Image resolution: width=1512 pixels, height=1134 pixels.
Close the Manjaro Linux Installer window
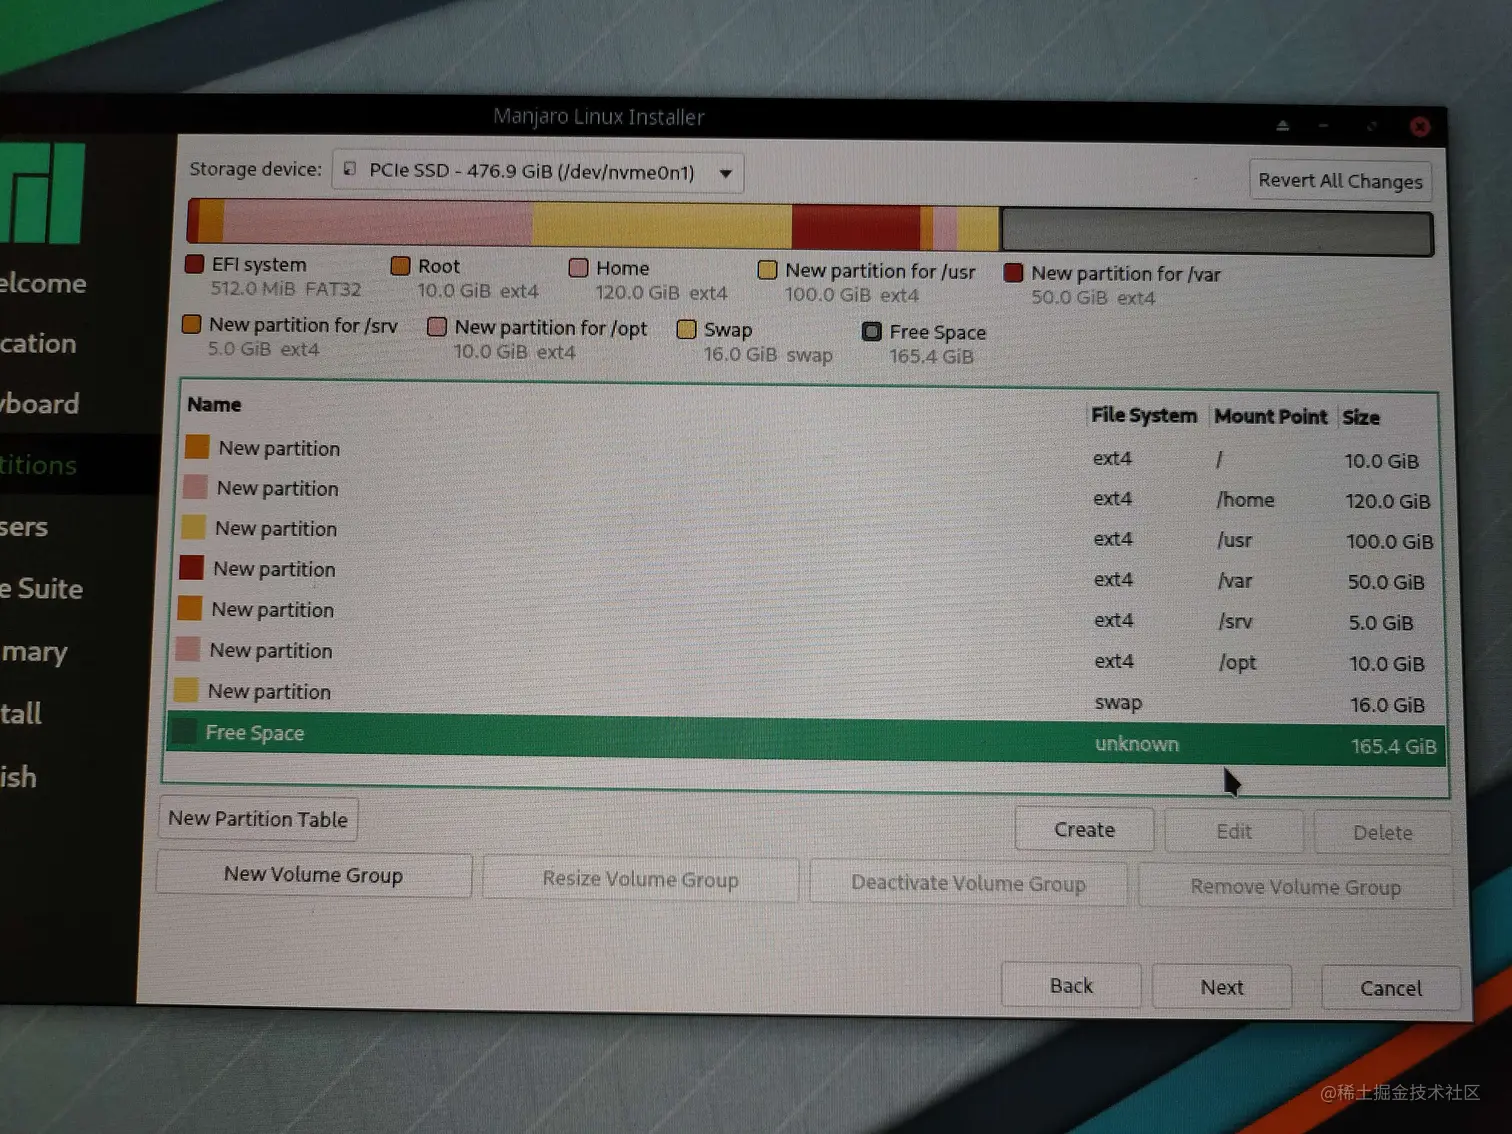[x=1419, y=126]
